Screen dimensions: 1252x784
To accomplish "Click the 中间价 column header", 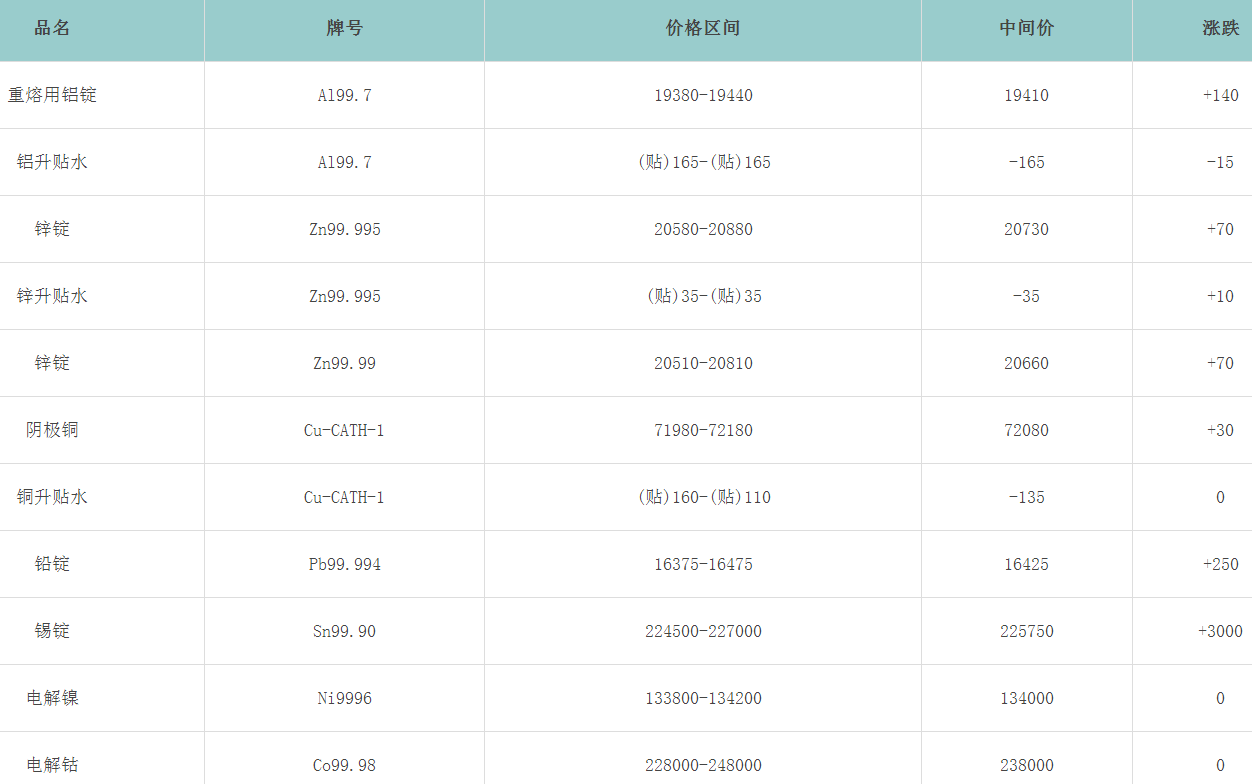I will coord(1026,28).
